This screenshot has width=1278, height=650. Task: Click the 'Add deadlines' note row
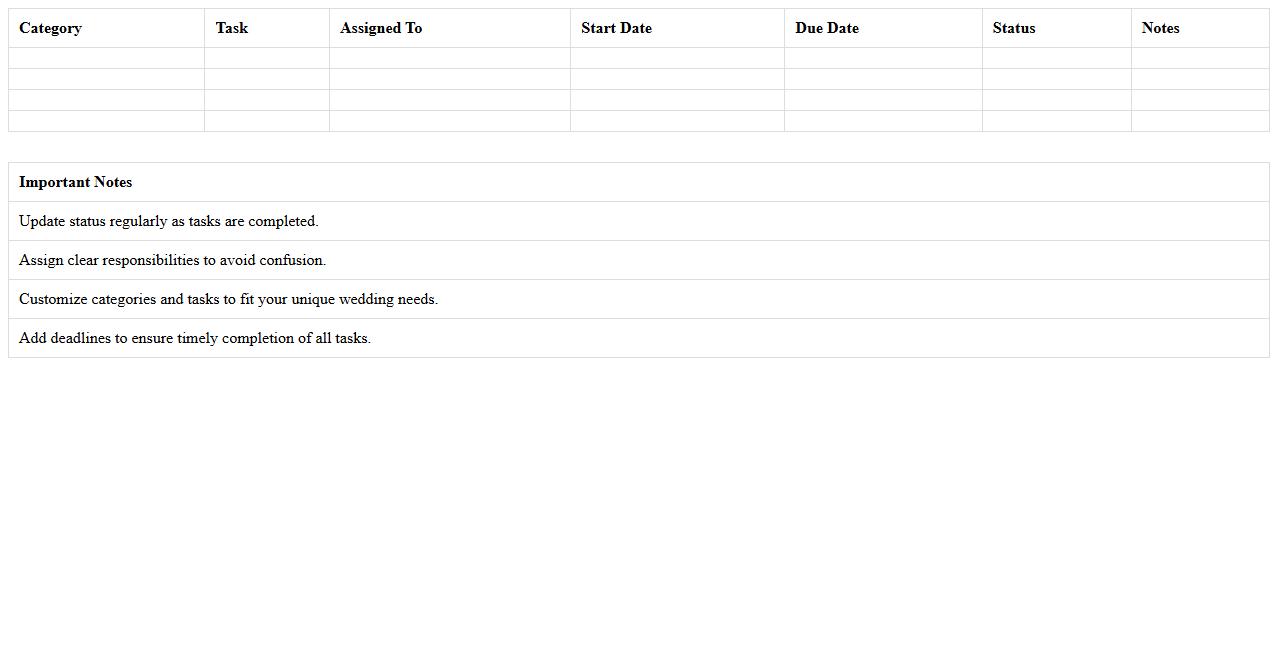pos(195,338)
